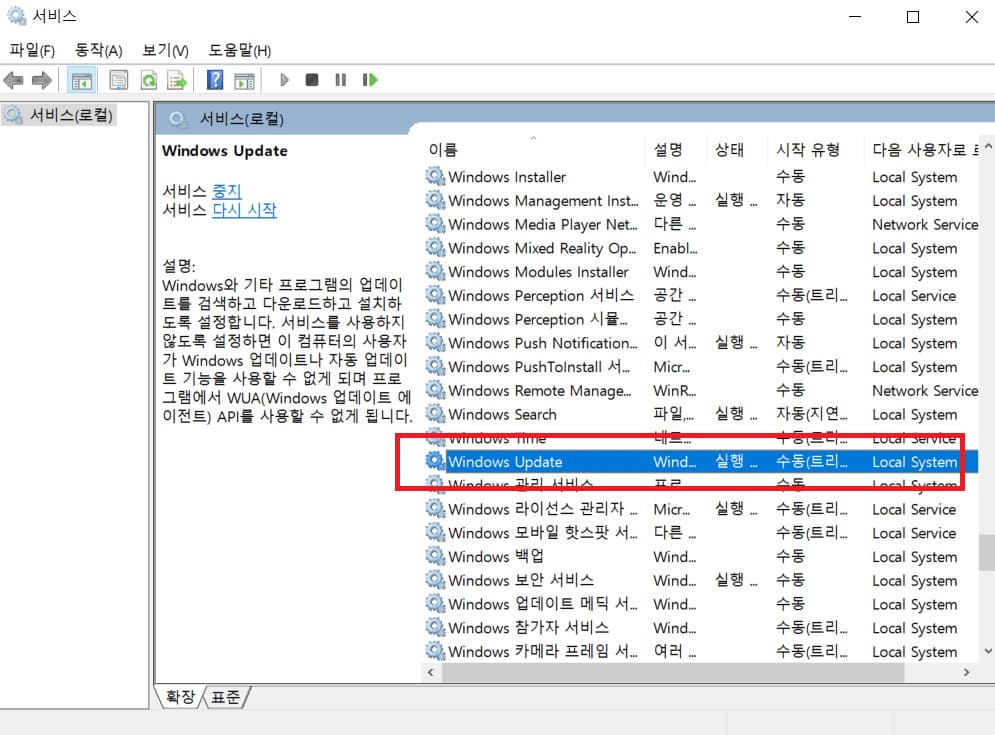Click the Refresh toolbar icon
Image resolution: width=995 pixels, height=735 pixels.
point(148,80)
